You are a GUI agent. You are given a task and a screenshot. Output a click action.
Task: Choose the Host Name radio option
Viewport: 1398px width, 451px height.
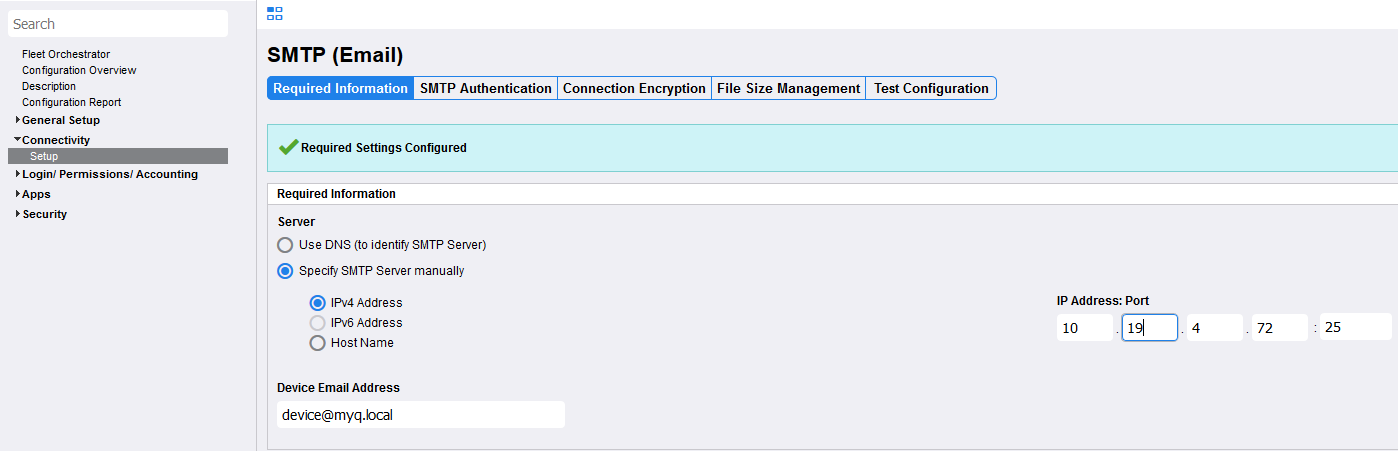pyautogui.click(x=318, y=343)
